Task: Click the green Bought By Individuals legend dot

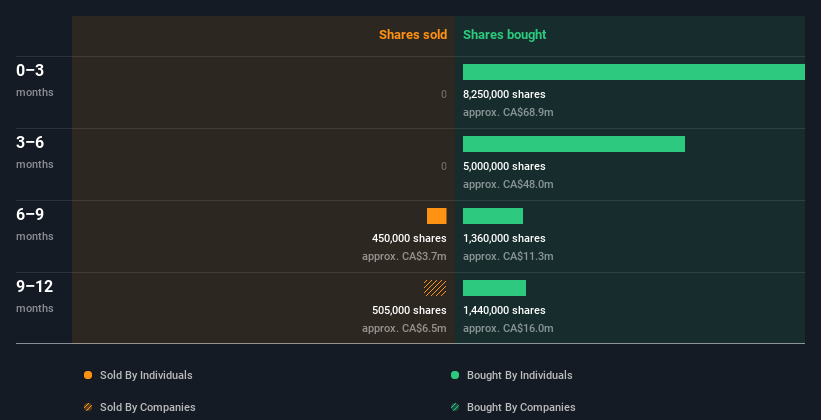Action: [455, 375]
